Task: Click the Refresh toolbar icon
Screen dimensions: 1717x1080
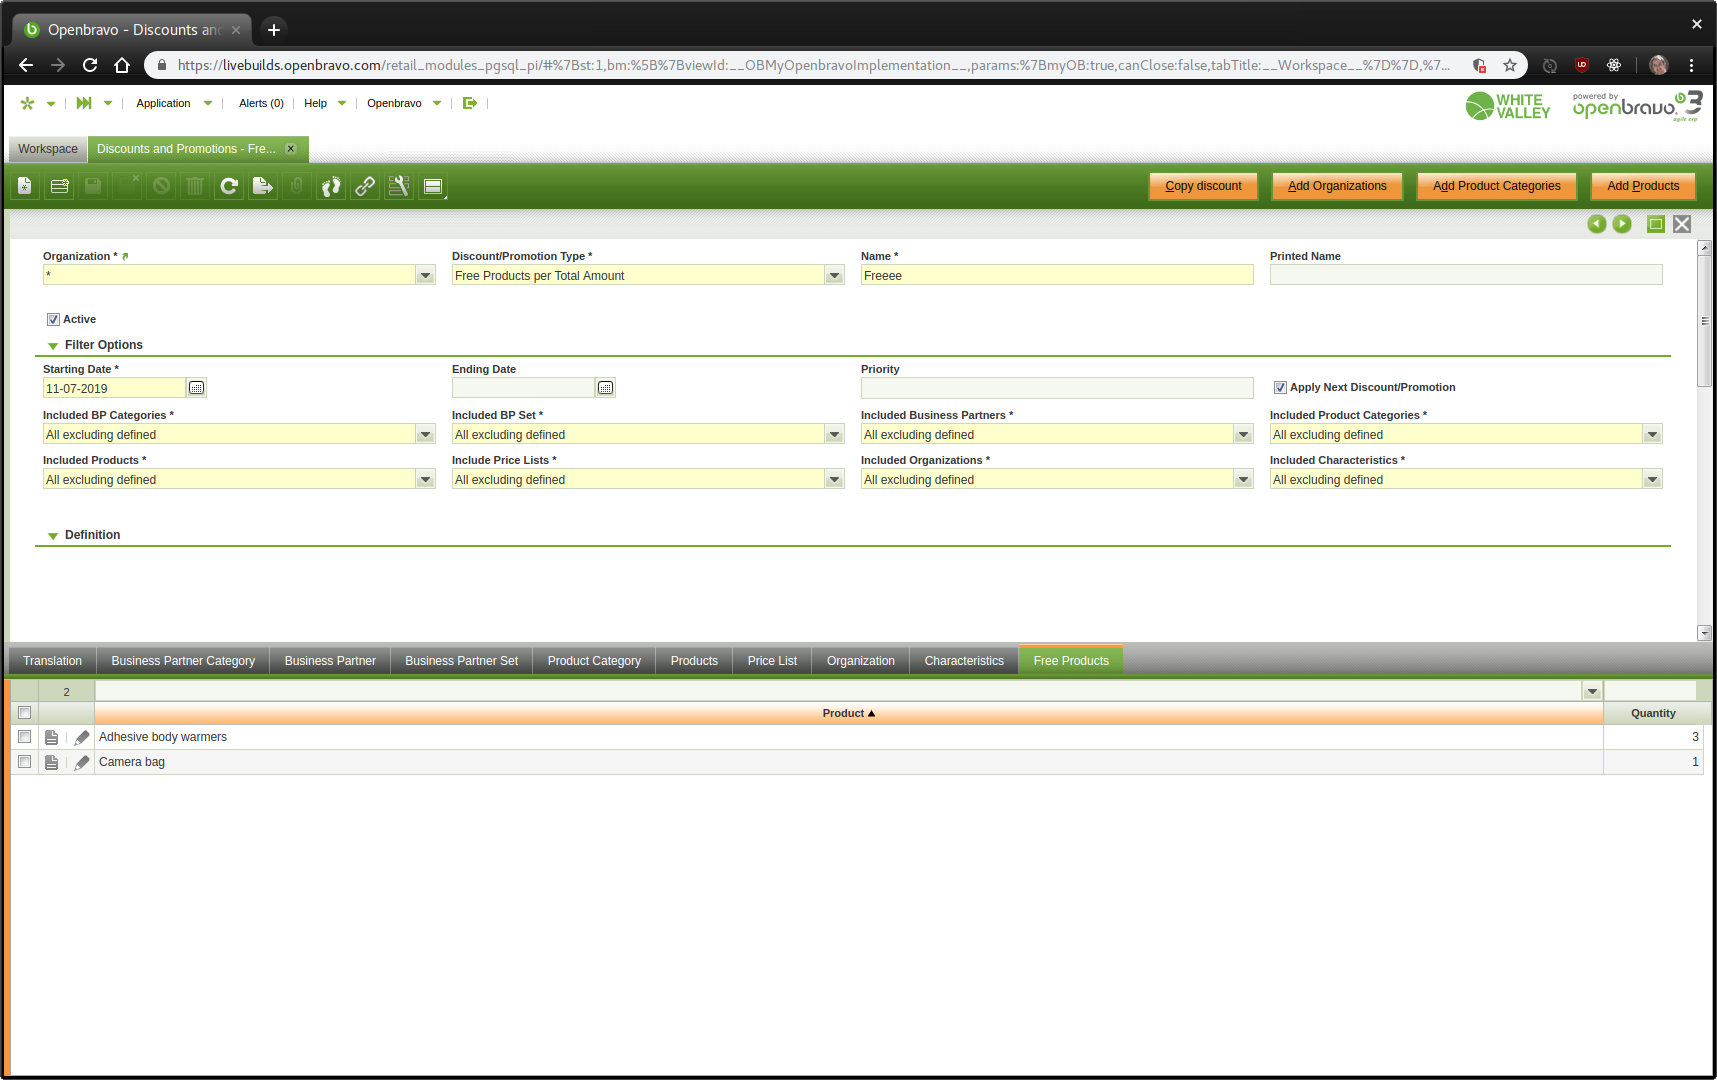Action: 229,186
